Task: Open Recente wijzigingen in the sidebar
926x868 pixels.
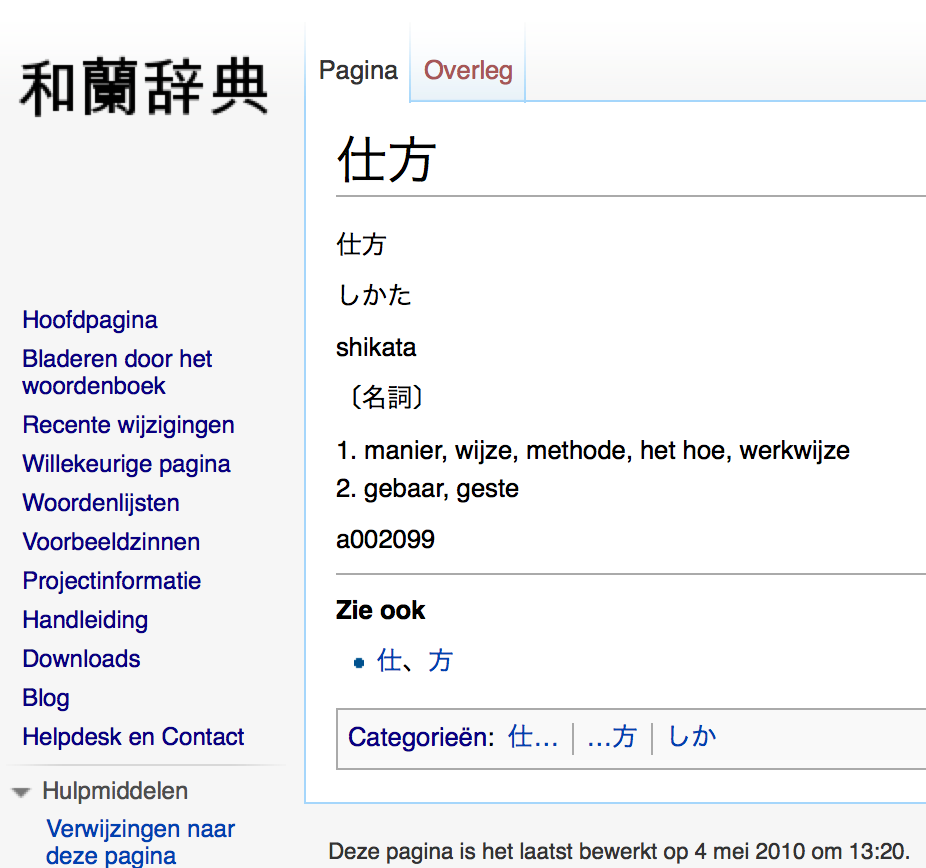Action: pos(128,425)
